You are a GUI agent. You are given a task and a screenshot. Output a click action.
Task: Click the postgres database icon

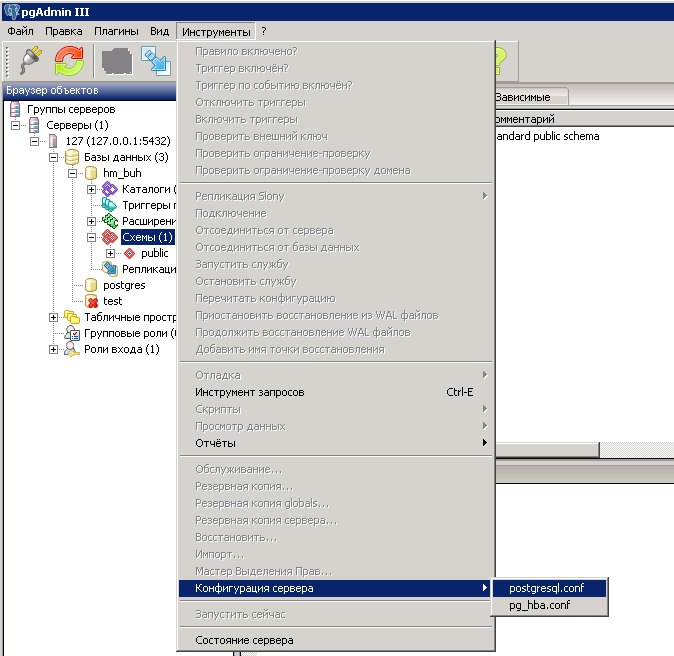click(x=91, y=285)
